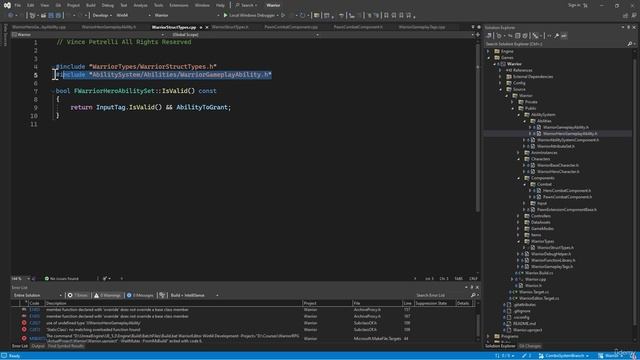This screenshot has height=360, width=640.
Task: Collapse the include block at line 4
Action: click(53, 67)
